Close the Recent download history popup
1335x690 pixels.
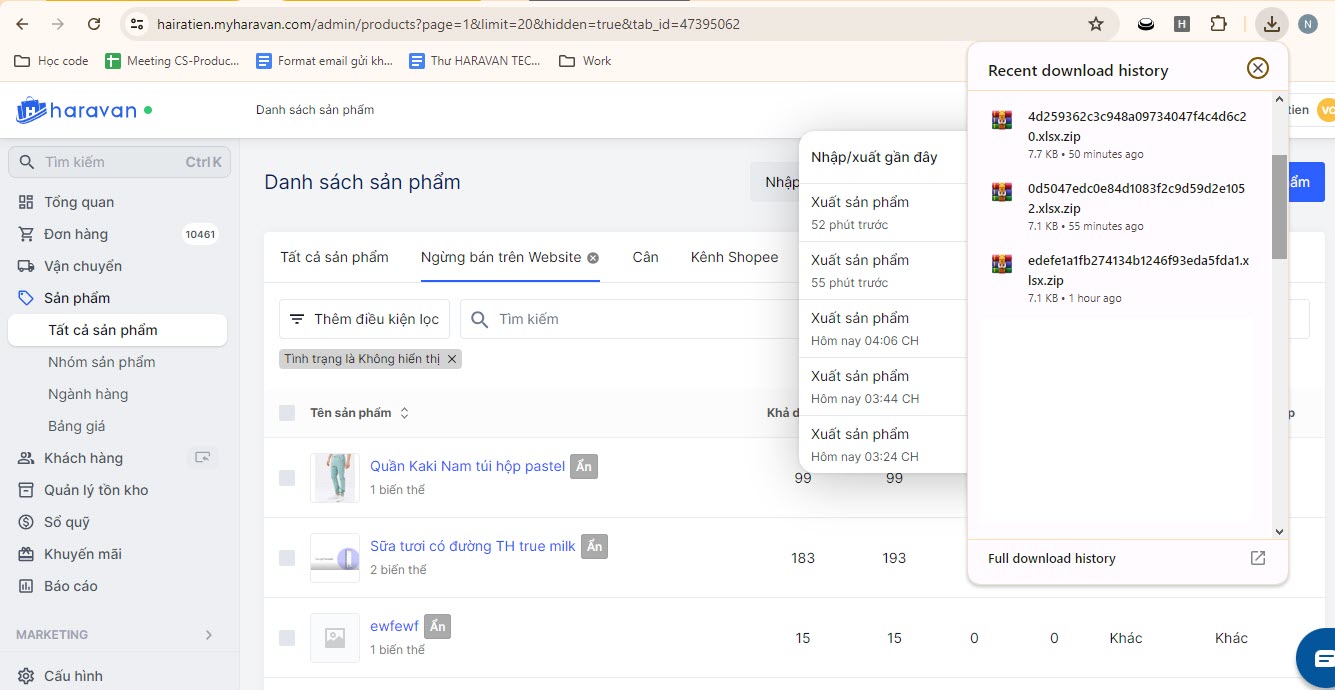point(1257,68)
